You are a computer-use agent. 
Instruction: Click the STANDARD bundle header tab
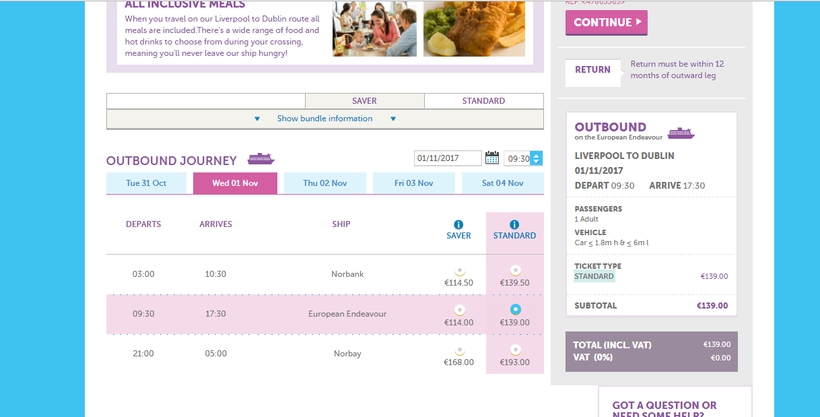point(484,101)
